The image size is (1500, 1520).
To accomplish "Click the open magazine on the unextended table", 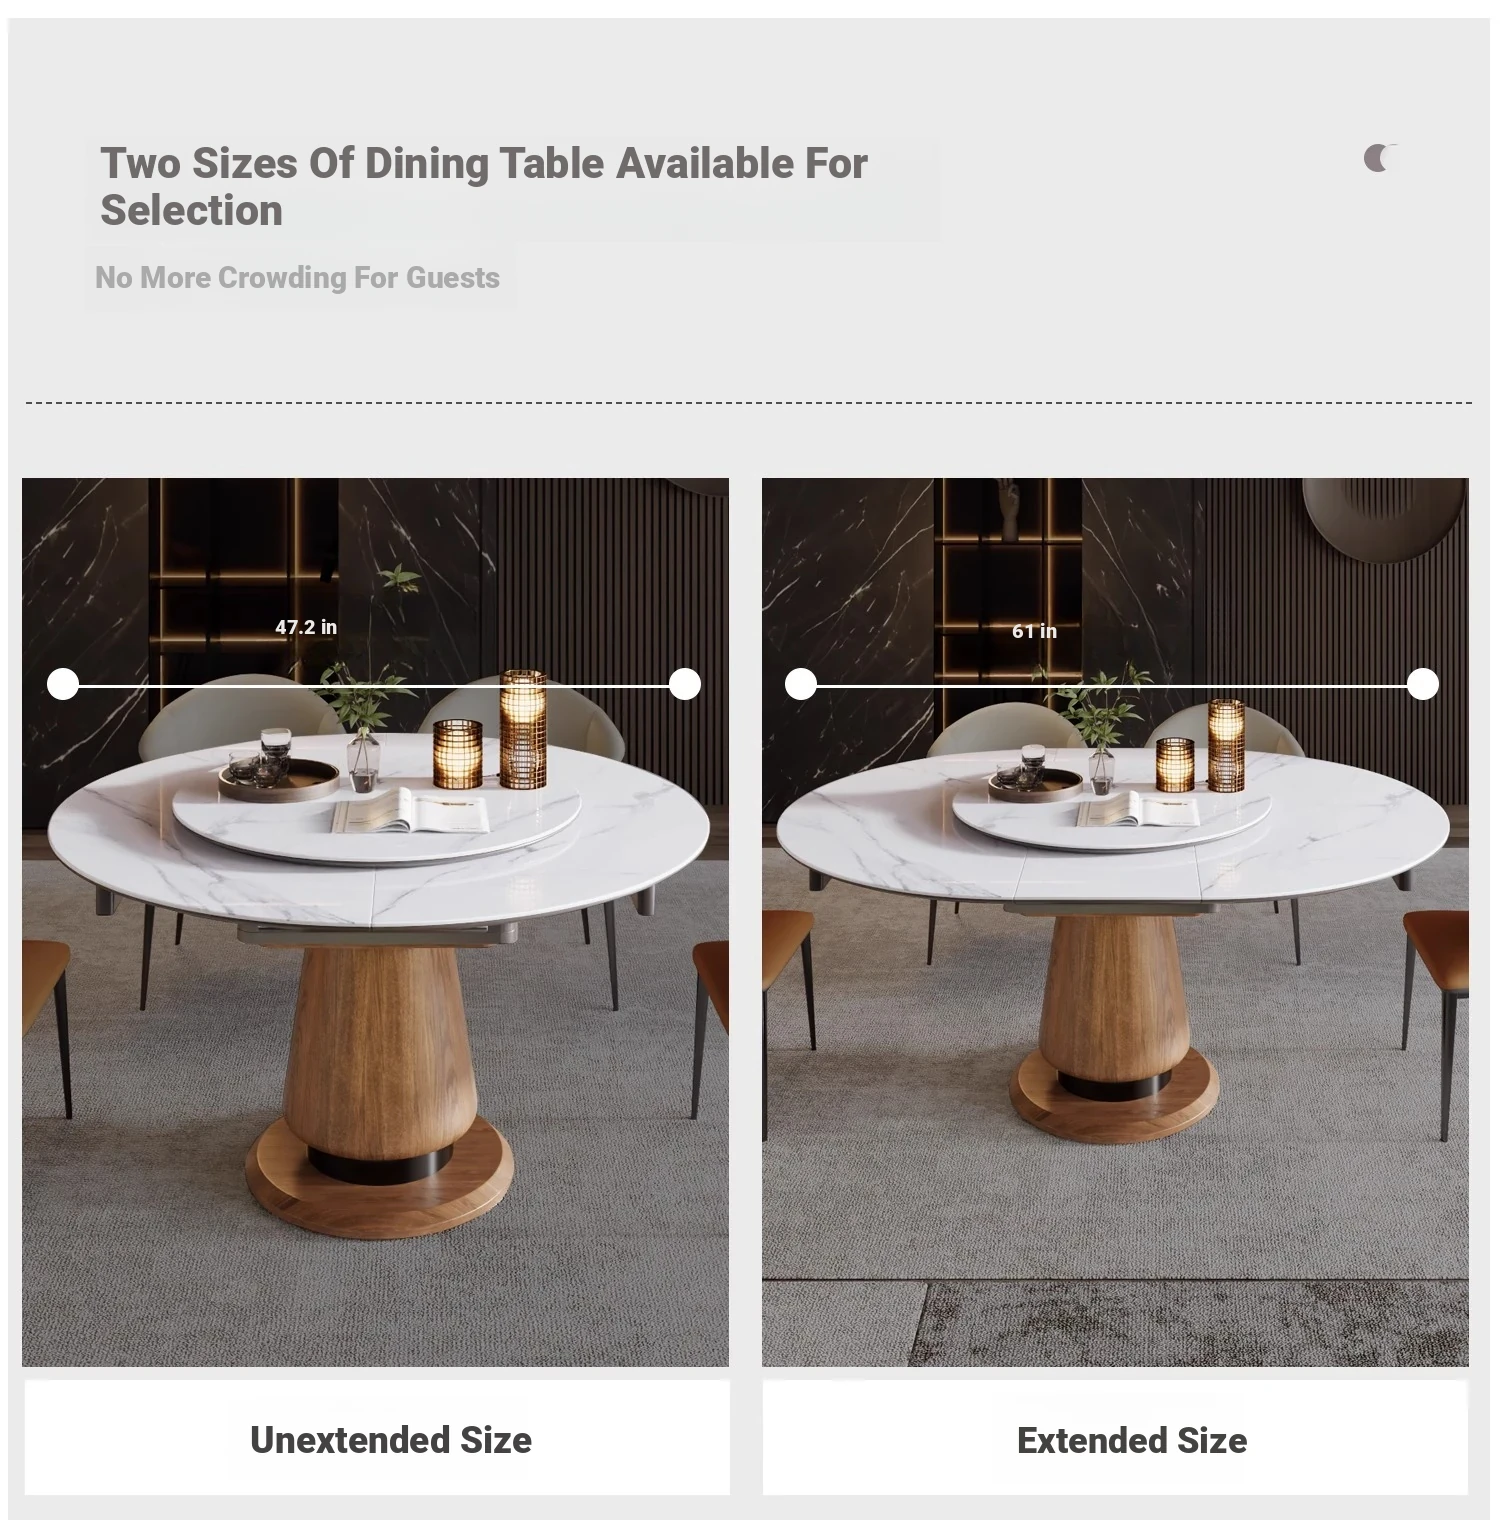I will (x=410, y=812).
